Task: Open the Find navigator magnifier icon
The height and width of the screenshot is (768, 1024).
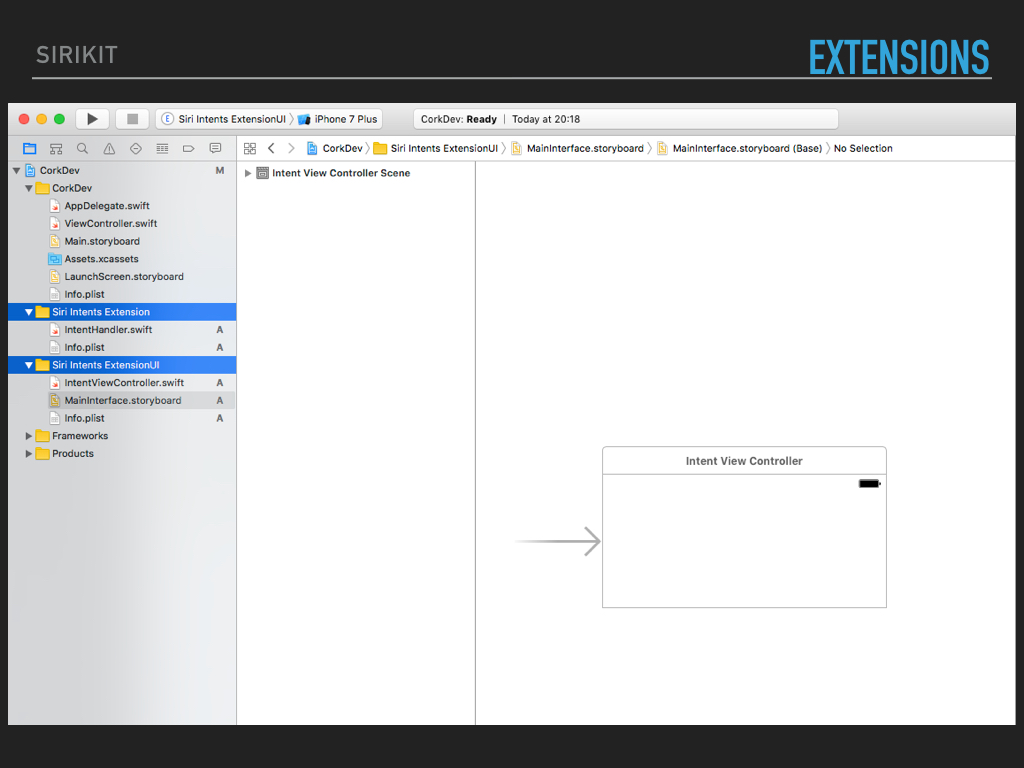Action: click(82, 149)
